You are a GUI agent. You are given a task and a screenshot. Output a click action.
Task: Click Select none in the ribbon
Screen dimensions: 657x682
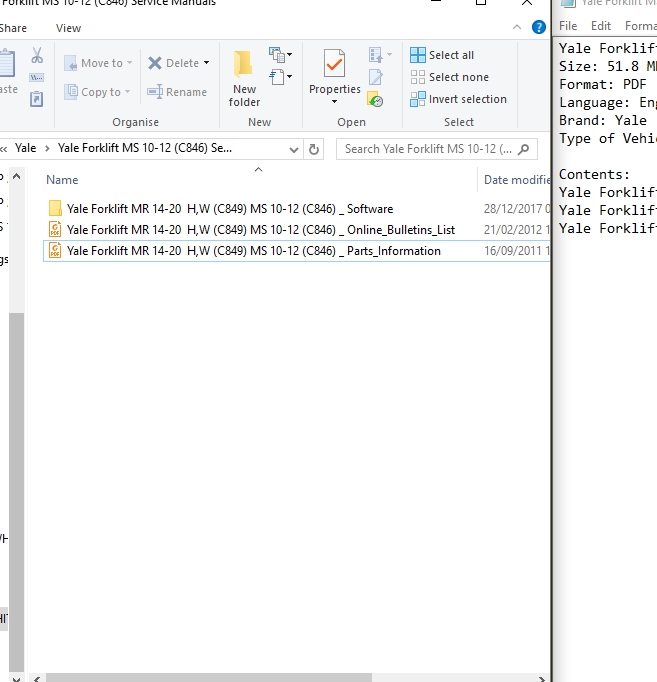click(x=451, y=77)
